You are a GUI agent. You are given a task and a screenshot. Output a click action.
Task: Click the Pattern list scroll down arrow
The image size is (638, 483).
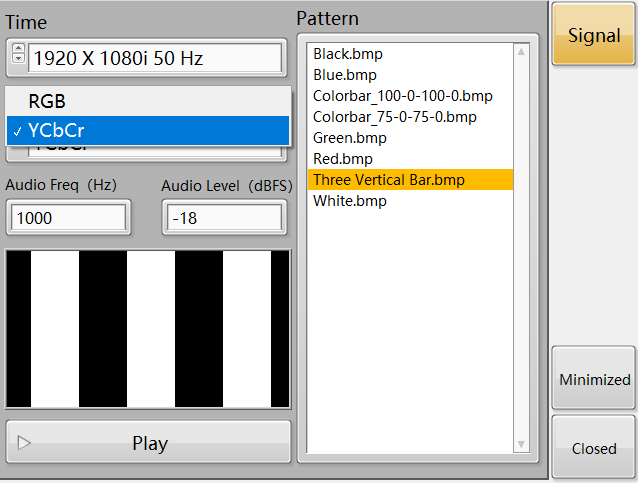[521, 443]
